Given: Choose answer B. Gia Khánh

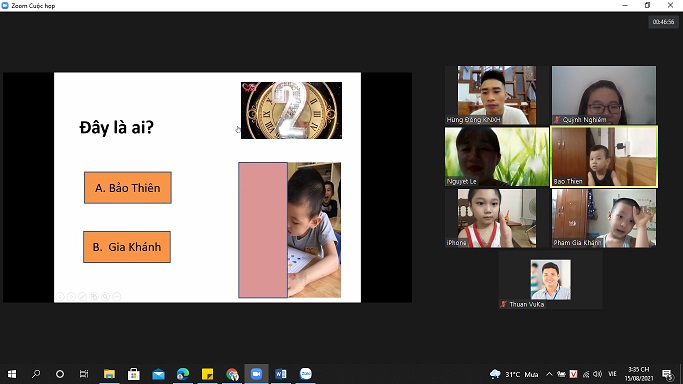Looking at the screenshot, I should coord(127,247).
